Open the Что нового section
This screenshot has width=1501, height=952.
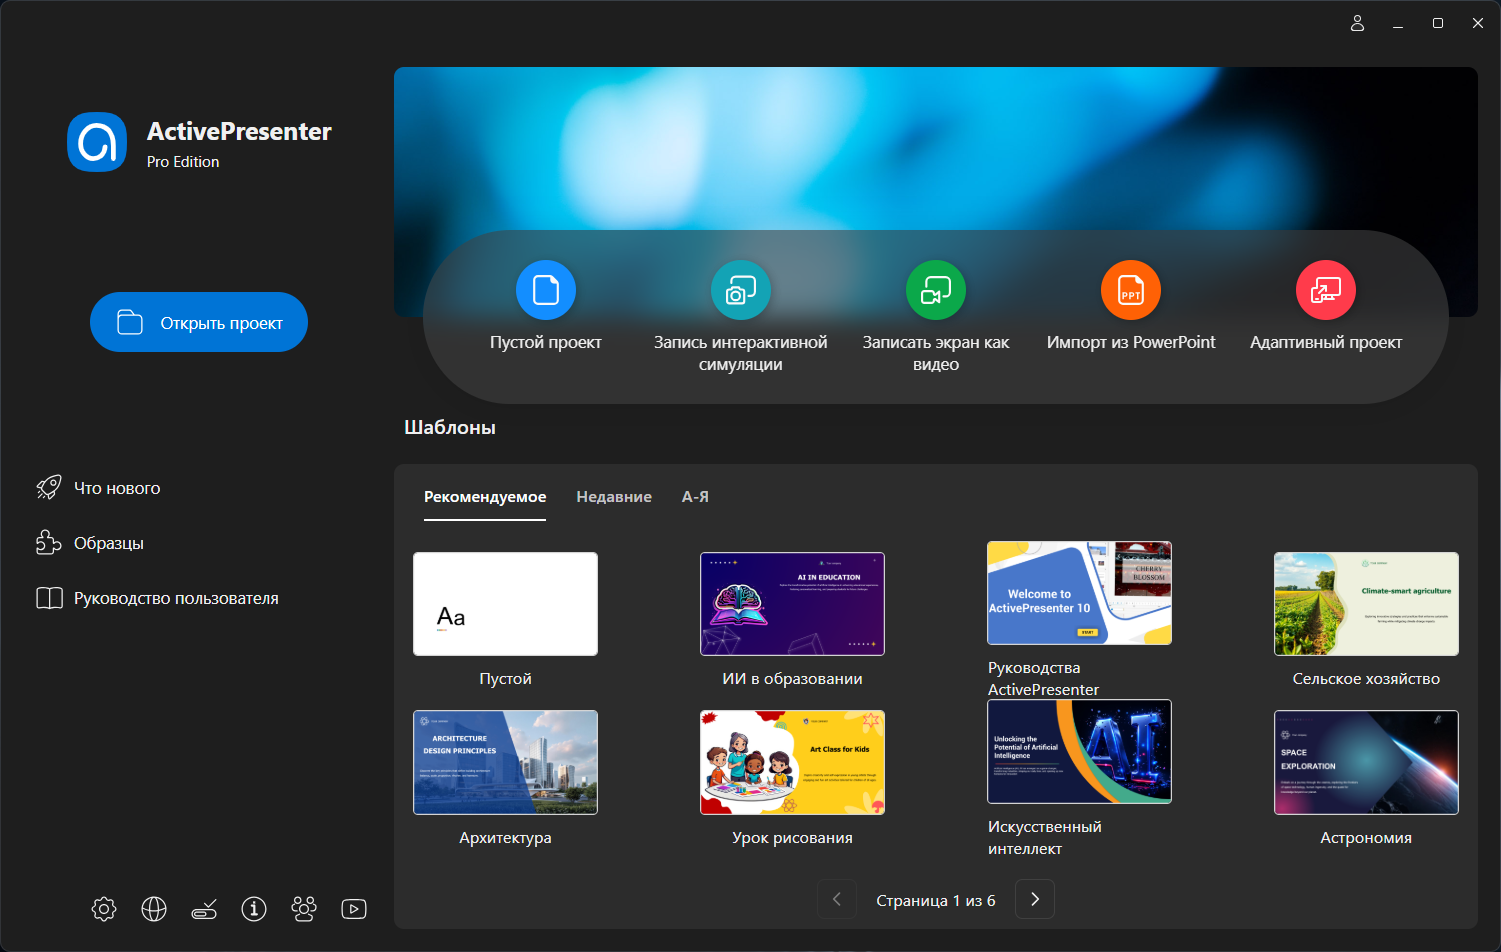click(98, 488)
